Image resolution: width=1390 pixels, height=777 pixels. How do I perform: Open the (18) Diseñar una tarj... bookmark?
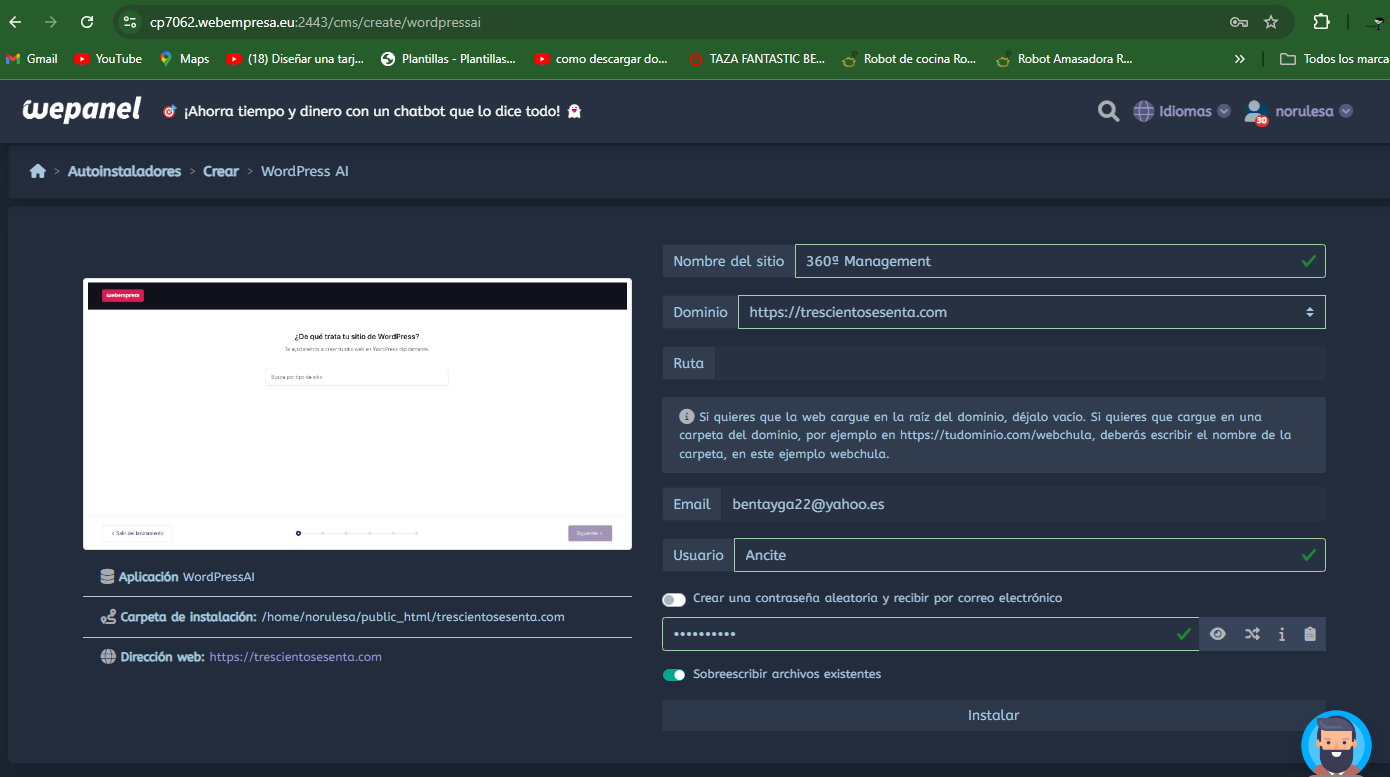[295, 59]
